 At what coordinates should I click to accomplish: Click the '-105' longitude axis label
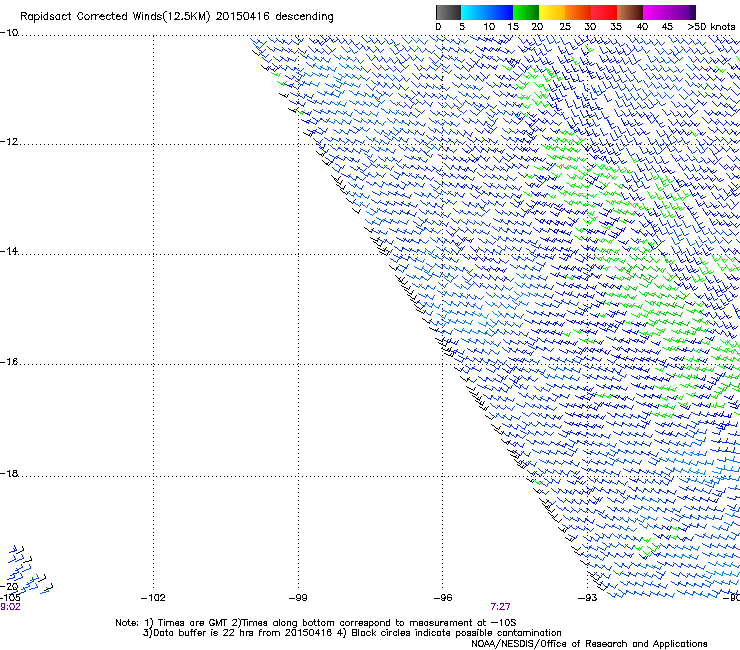click(x=10, y=598)
